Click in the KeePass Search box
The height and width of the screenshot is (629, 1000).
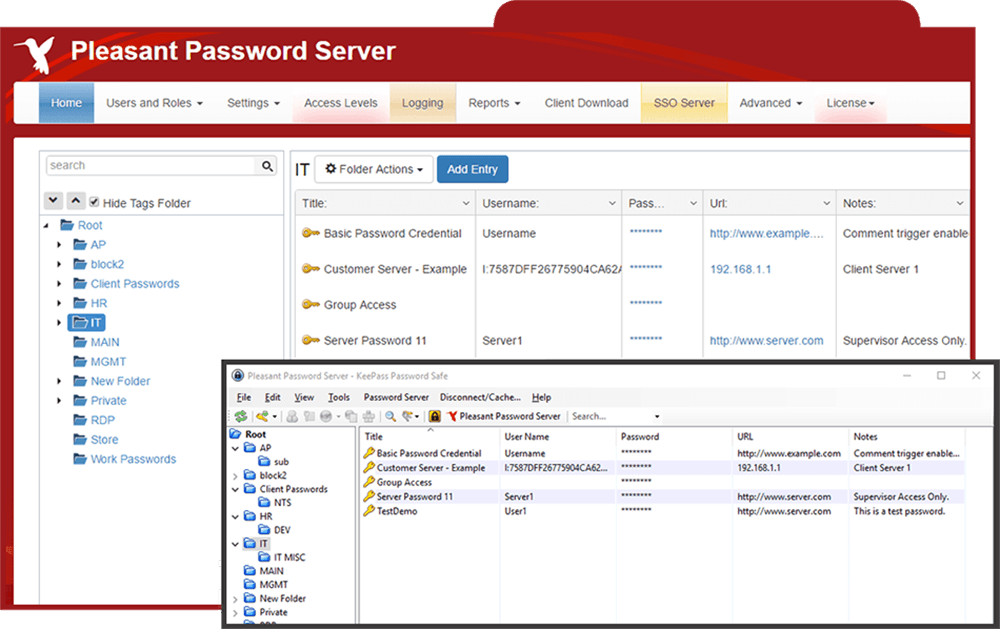coord(610,417)
